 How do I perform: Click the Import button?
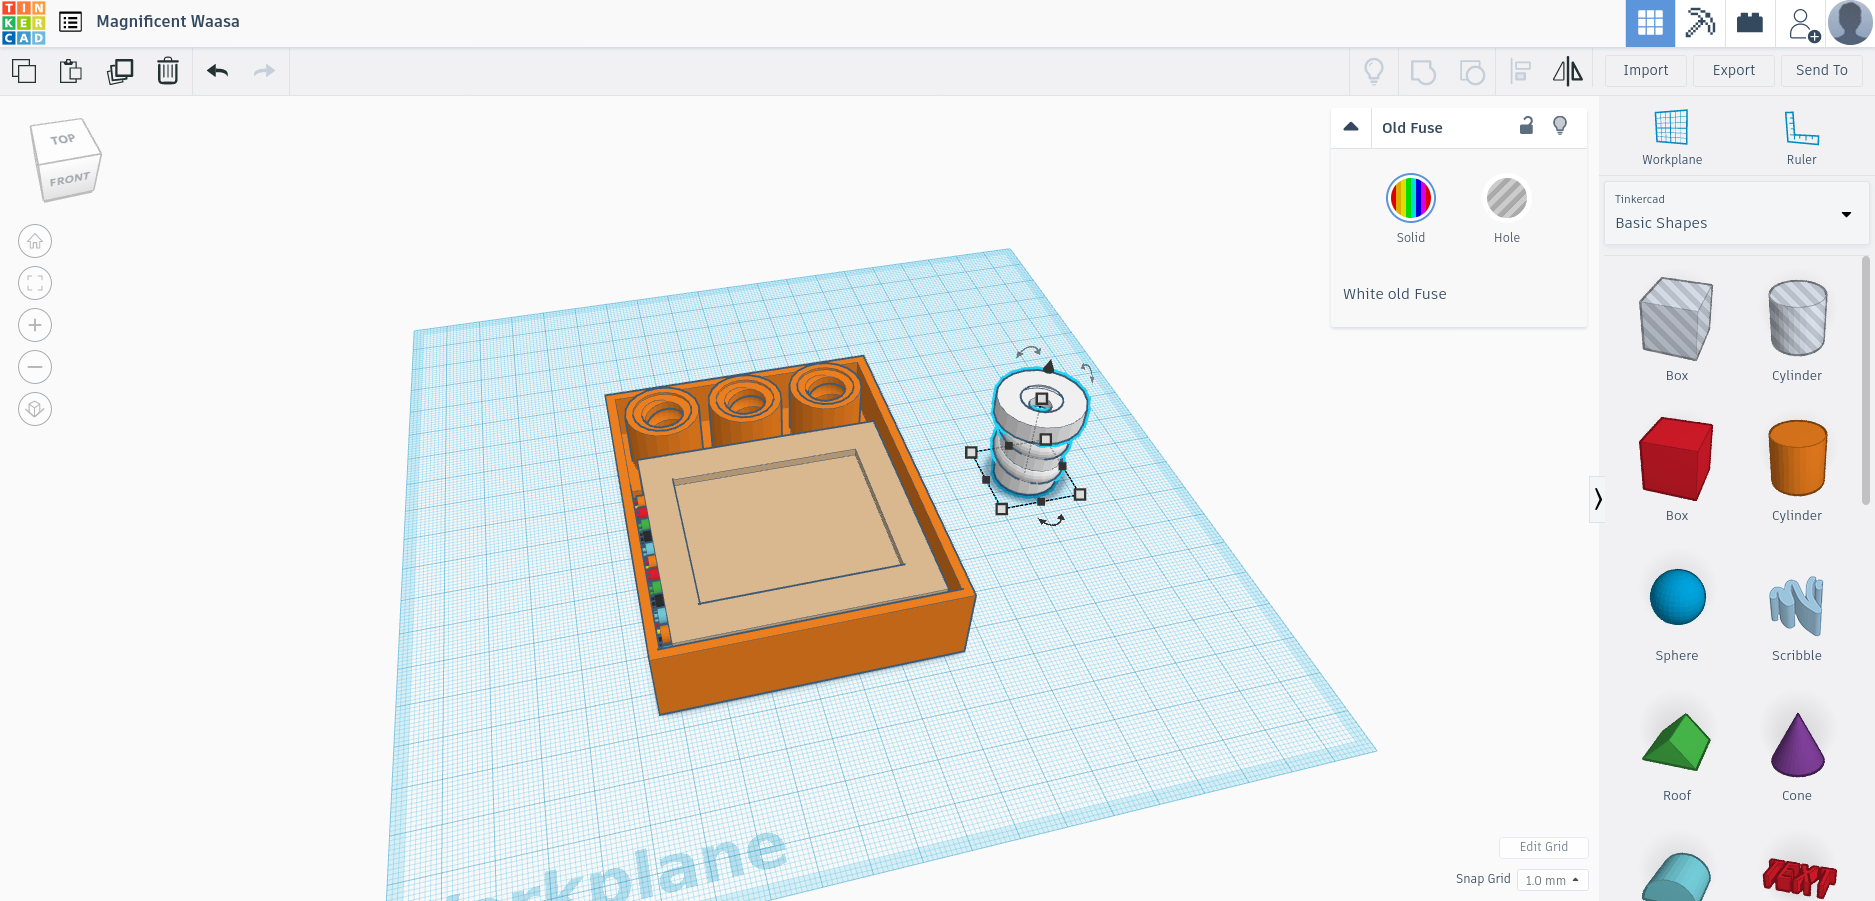(1645, 70)
